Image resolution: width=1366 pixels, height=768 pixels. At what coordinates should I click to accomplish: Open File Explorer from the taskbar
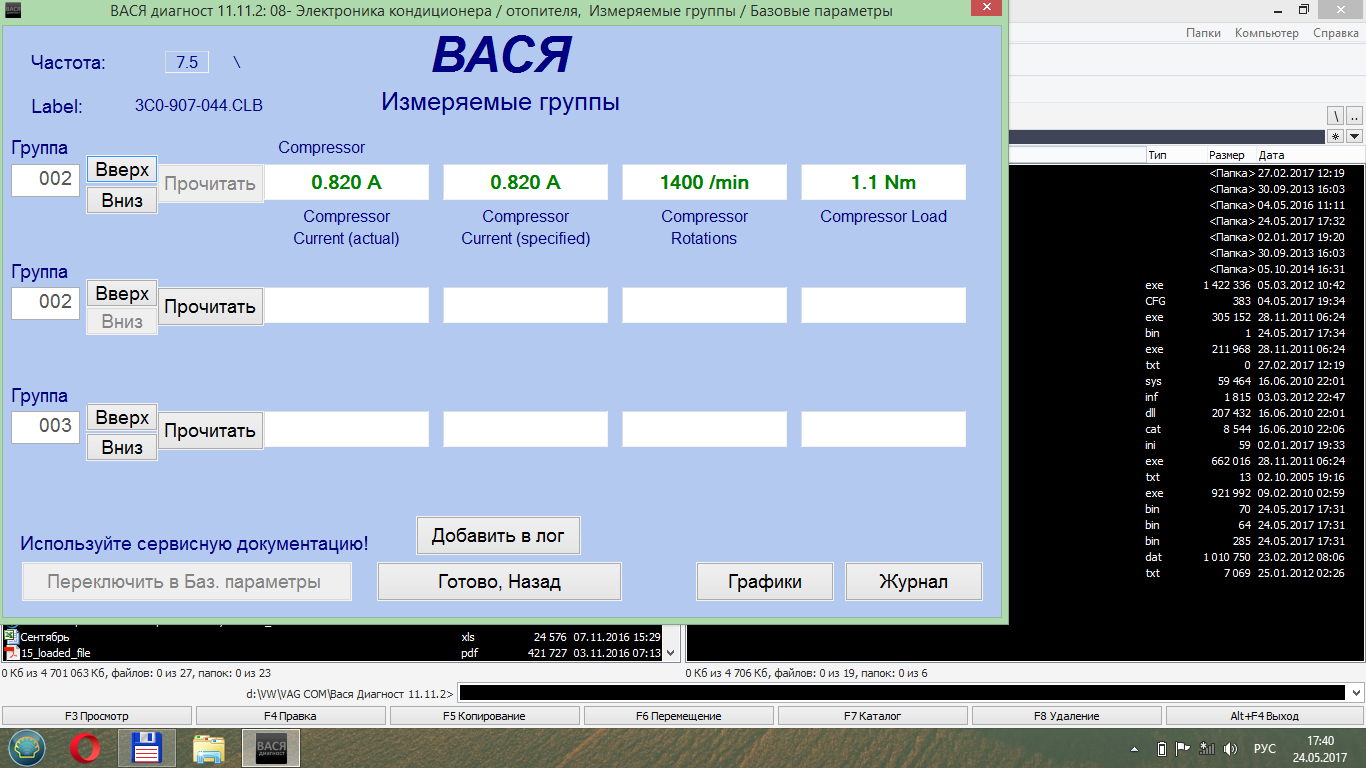(x=209, y=748)
